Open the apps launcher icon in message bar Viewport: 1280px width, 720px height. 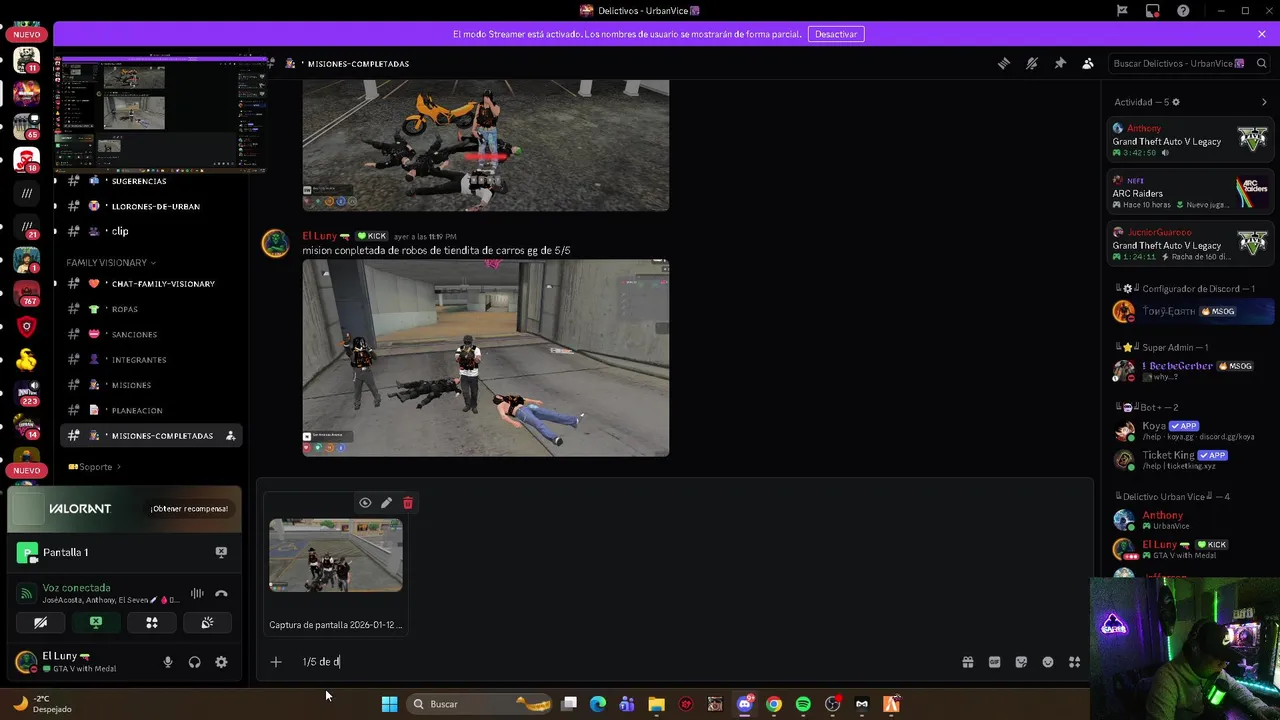click(x=1074, y=662)
